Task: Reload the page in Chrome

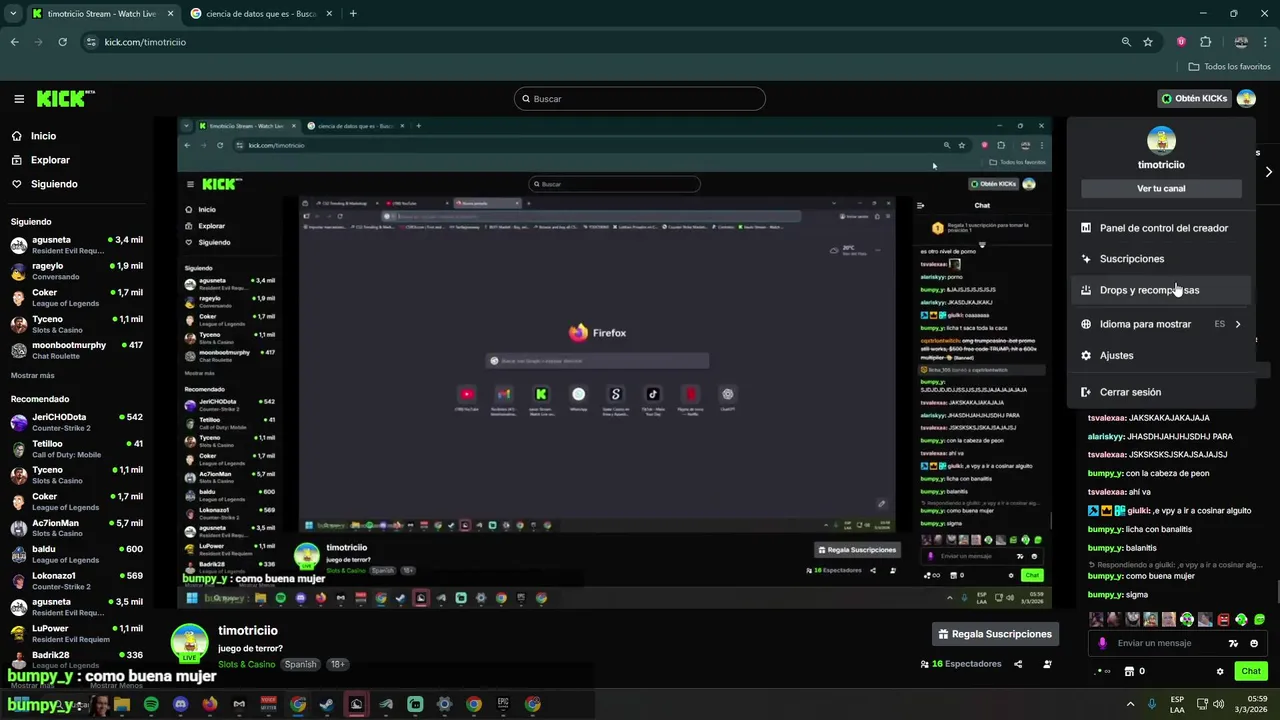Action: 62,42
